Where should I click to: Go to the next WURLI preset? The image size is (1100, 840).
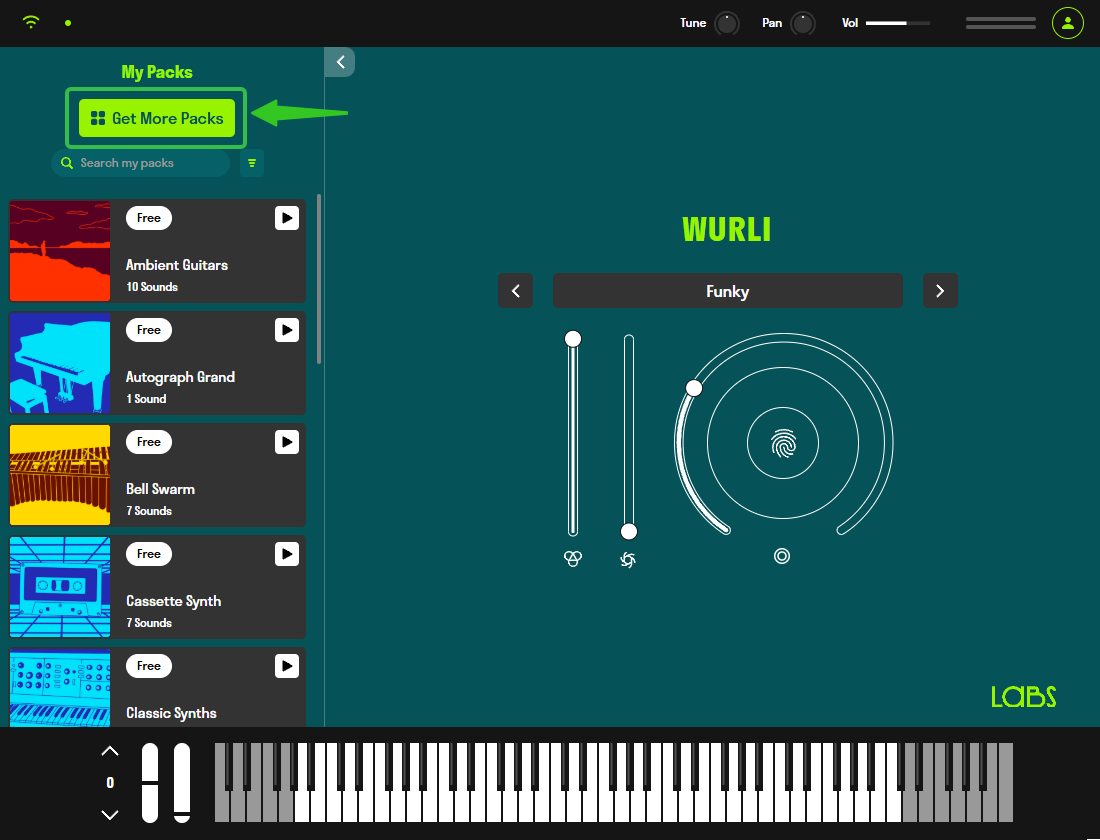940,291
